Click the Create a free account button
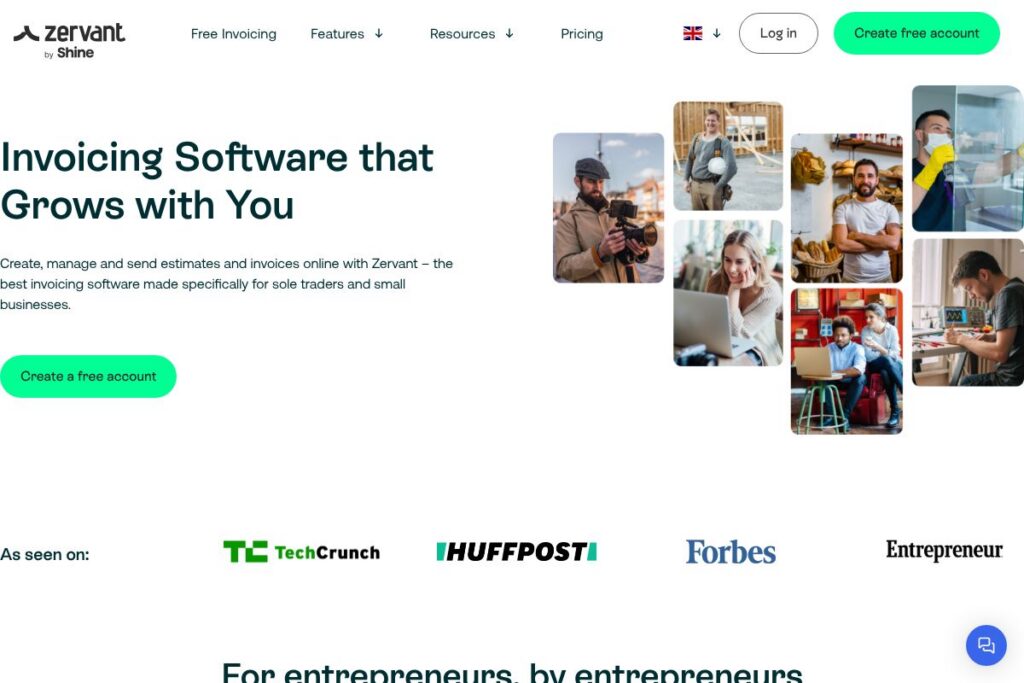1024x683 pixels. pos(88,376)
